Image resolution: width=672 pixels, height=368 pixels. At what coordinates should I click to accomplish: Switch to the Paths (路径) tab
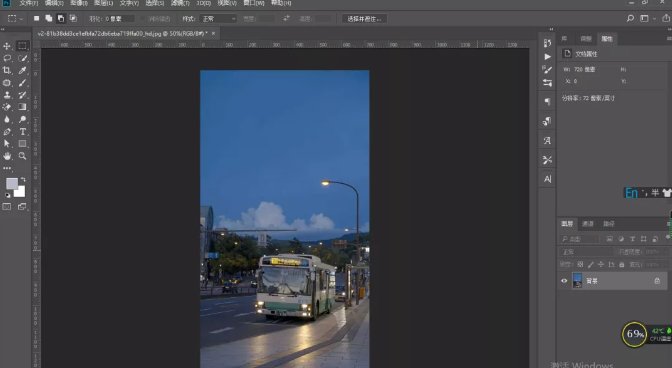coord(609,224)
